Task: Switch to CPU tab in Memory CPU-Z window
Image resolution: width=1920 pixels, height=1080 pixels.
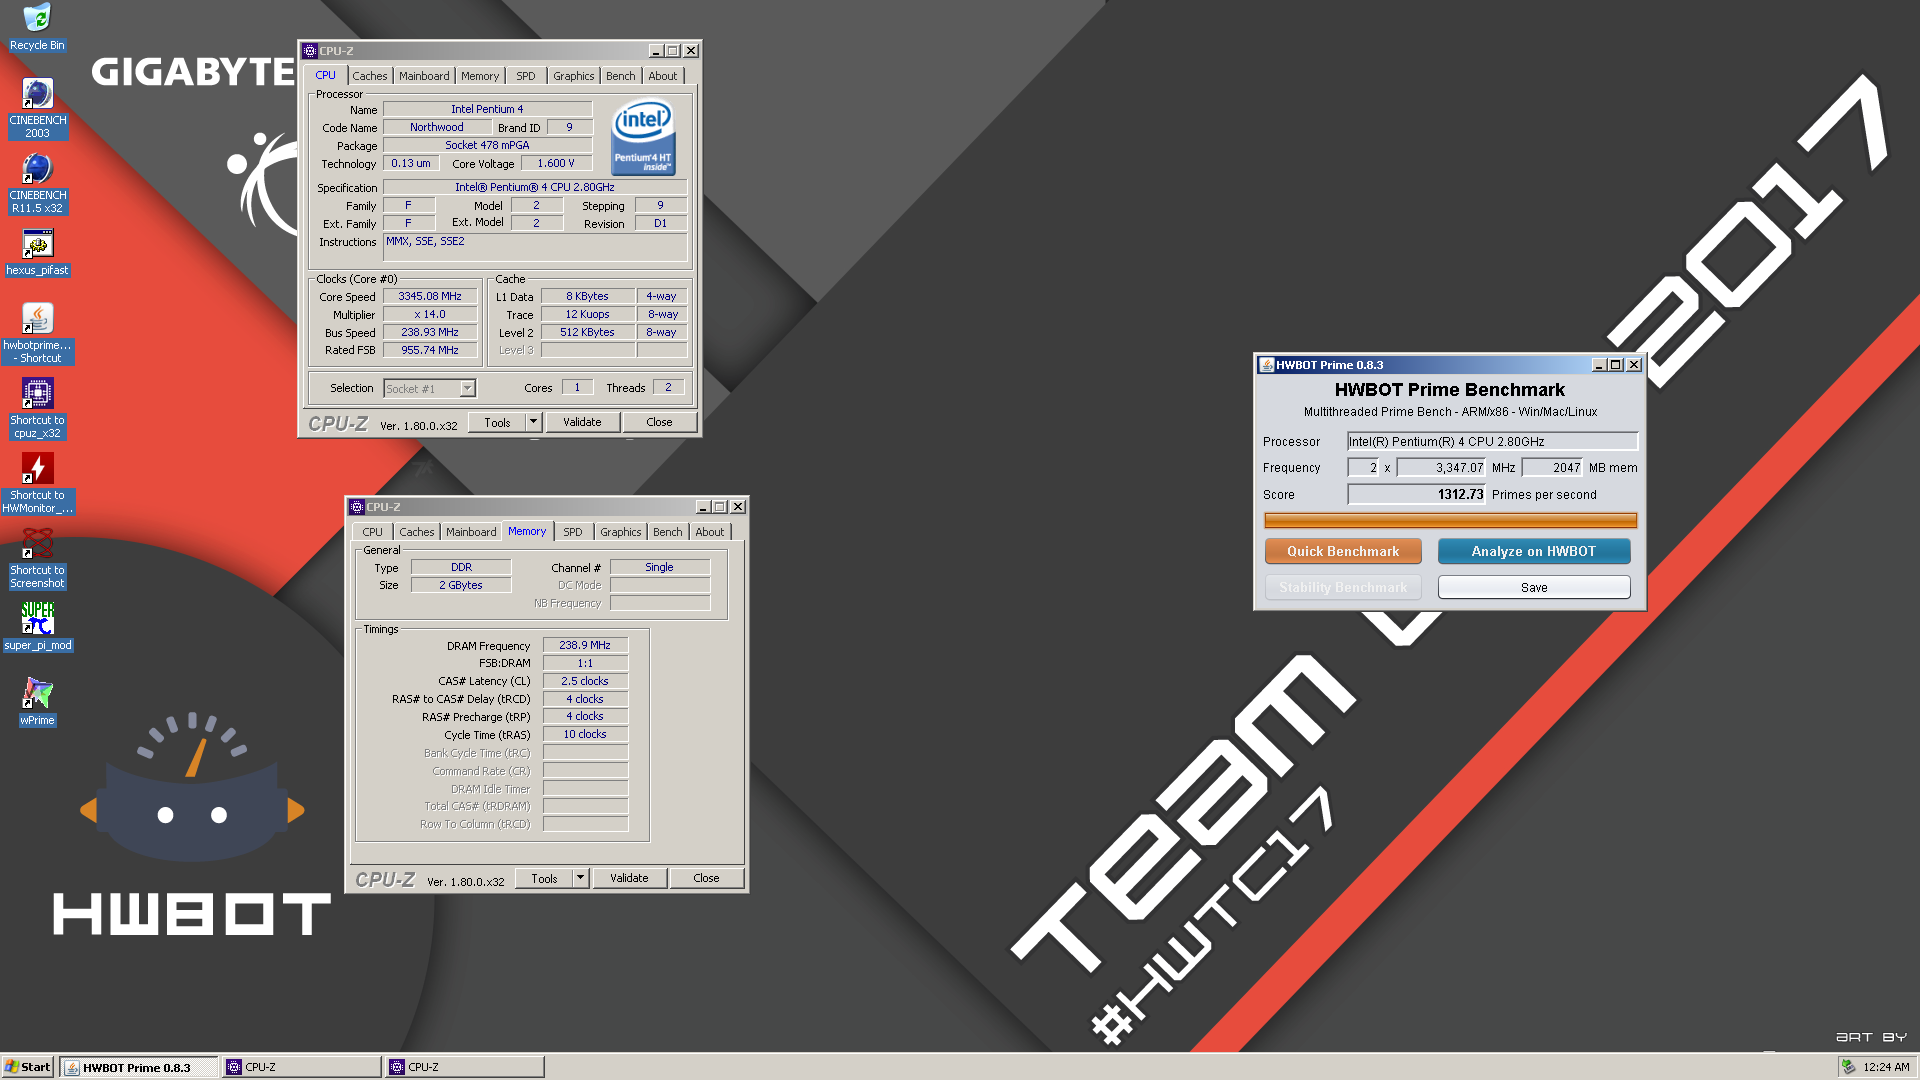Action: tap(373, 532)
